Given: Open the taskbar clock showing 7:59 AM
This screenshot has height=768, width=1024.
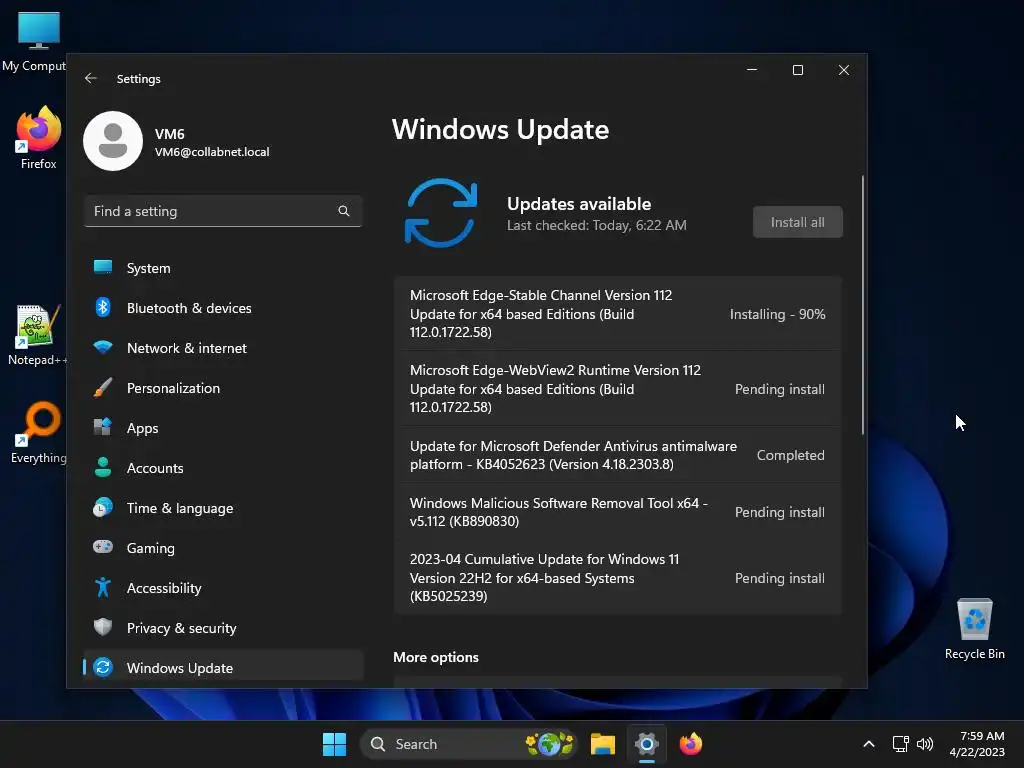Looking at the screenshot, I should [977, 744].
